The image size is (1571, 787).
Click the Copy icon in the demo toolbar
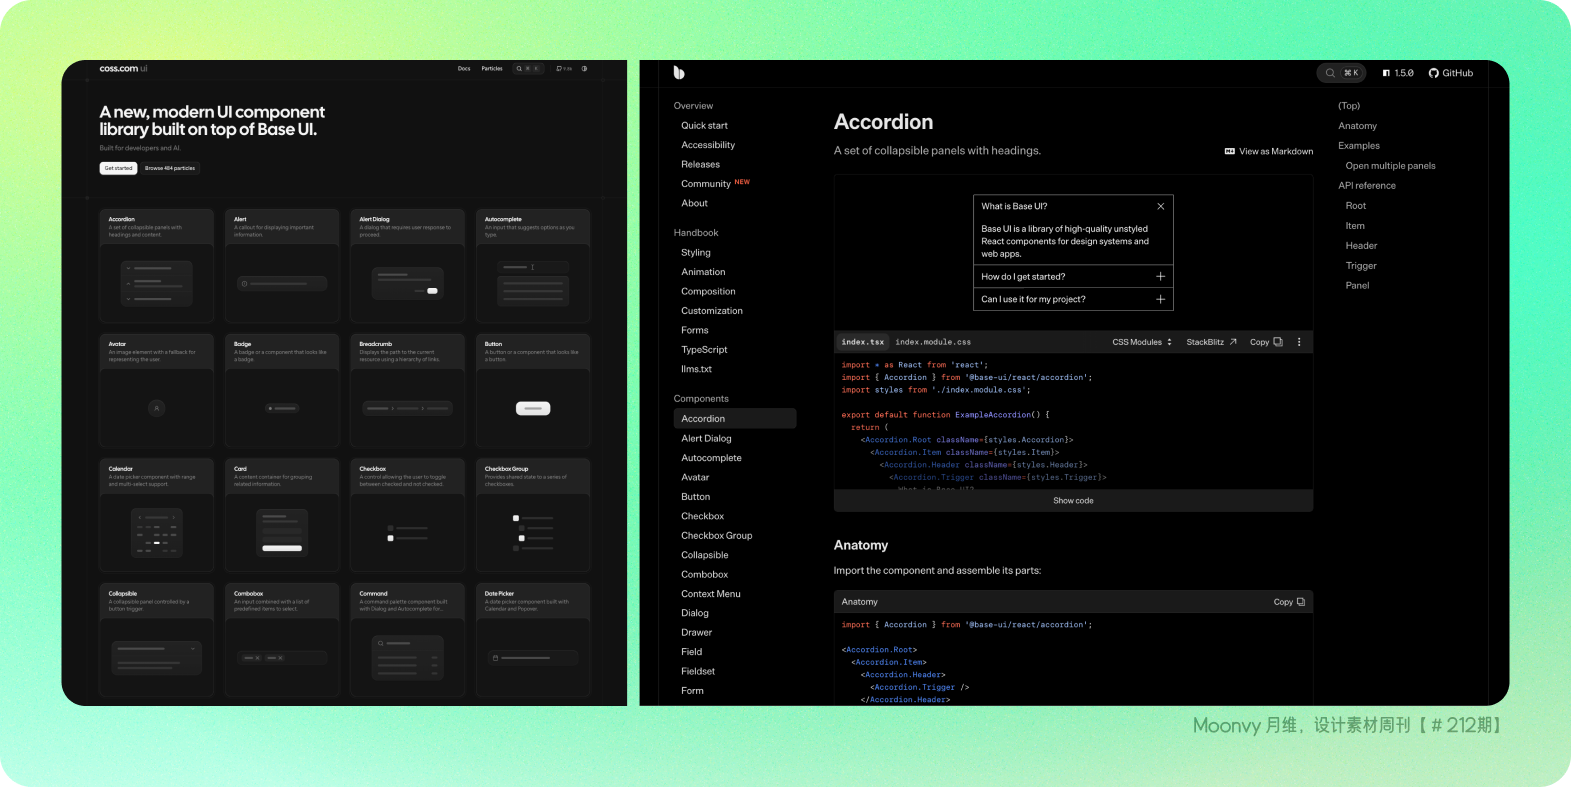pos(1278,342)
